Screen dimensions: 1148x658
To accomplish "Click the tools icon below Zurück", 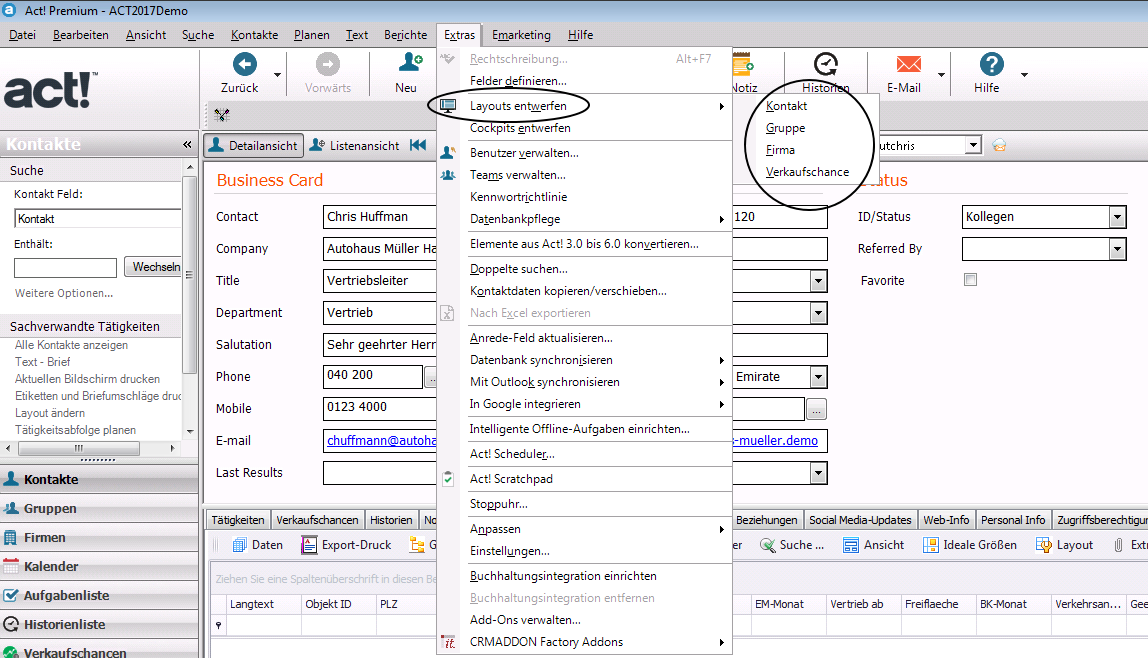I will pos(222,115).
